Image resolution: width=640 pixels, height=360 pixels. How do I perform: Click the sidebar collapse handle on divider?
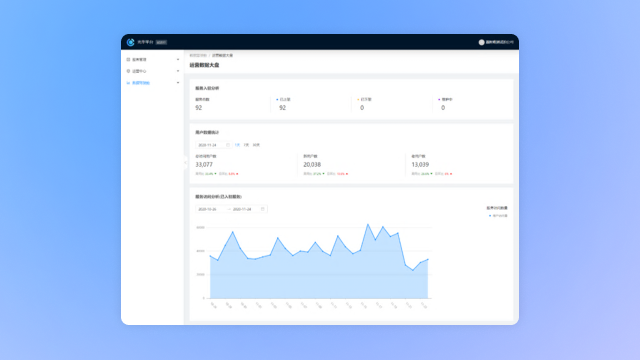[185, 162]
